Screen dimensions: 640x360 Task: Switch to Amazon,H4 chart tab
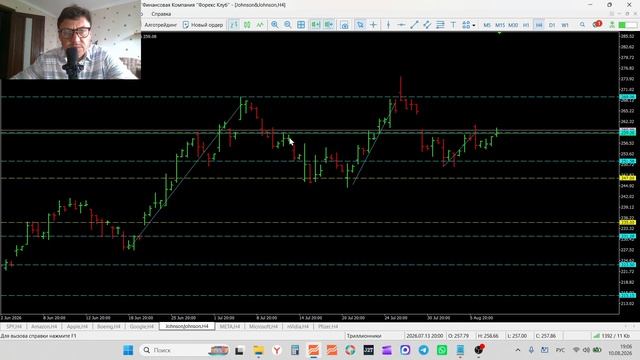coord(44,327)
